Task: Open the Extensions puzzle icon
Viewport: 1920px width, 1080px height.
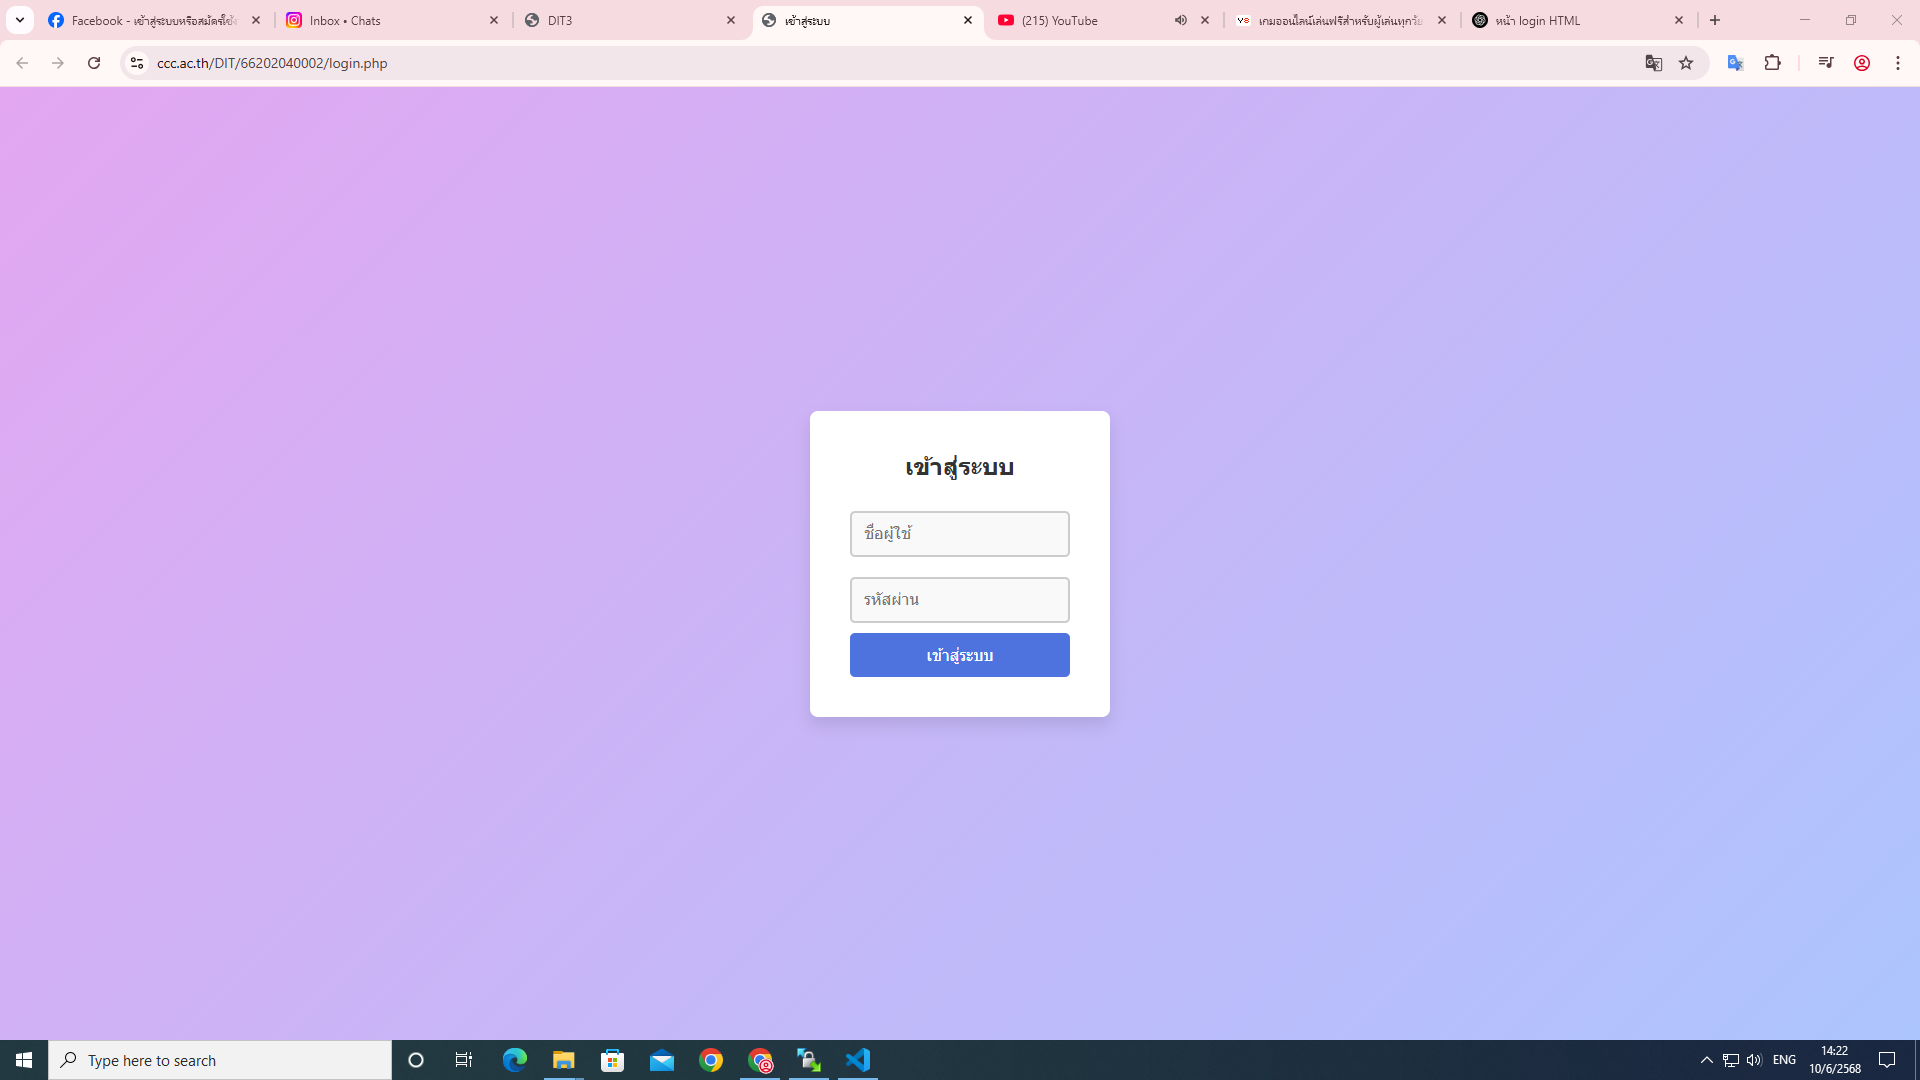Action: (x=1773, y=63)
